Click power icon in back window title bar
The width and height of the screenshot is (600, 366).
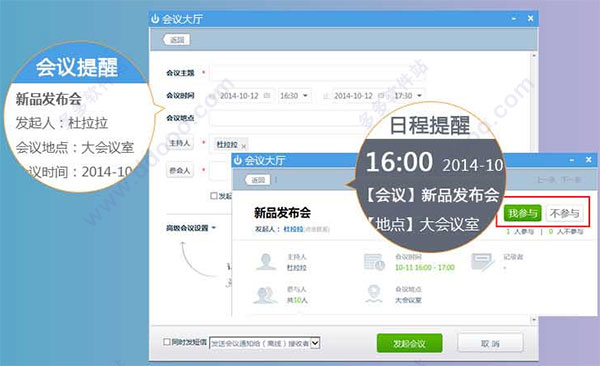coord(155,19)
